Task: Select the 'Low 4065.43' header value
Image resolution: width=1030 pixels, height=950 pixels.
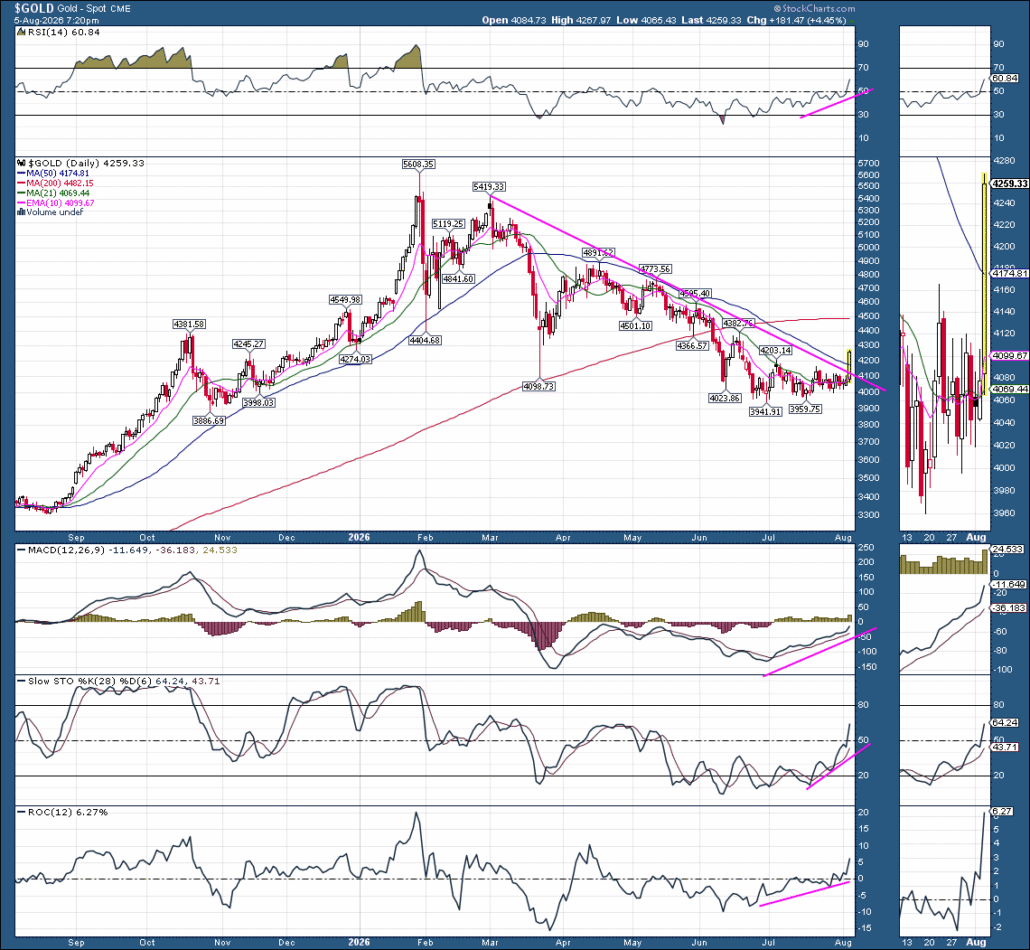Action: (646, 20)
